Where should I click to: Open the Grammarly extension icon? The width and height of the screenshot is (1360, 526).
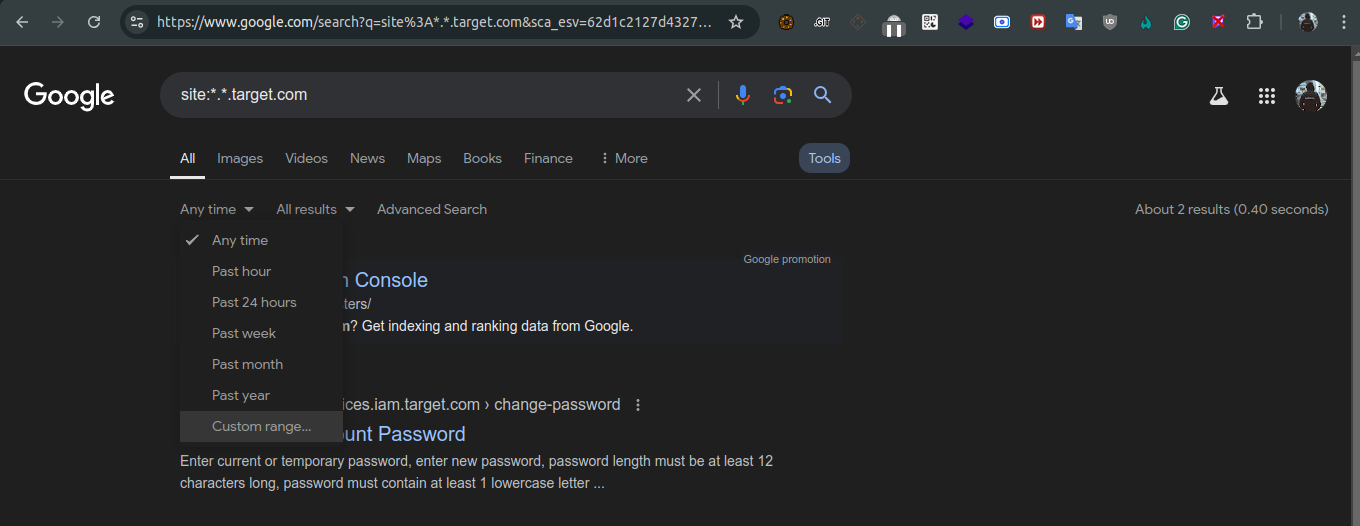click(x=1182, y=21)
